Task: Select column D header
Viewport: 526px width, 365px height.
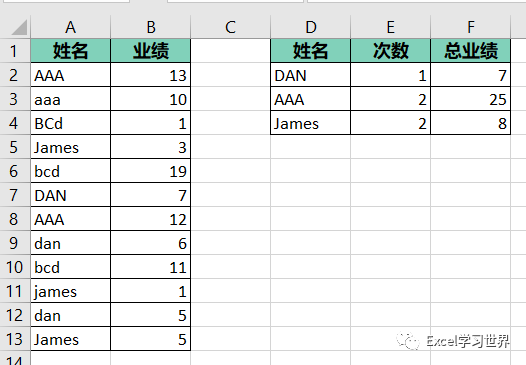Action: click(311, 27)
